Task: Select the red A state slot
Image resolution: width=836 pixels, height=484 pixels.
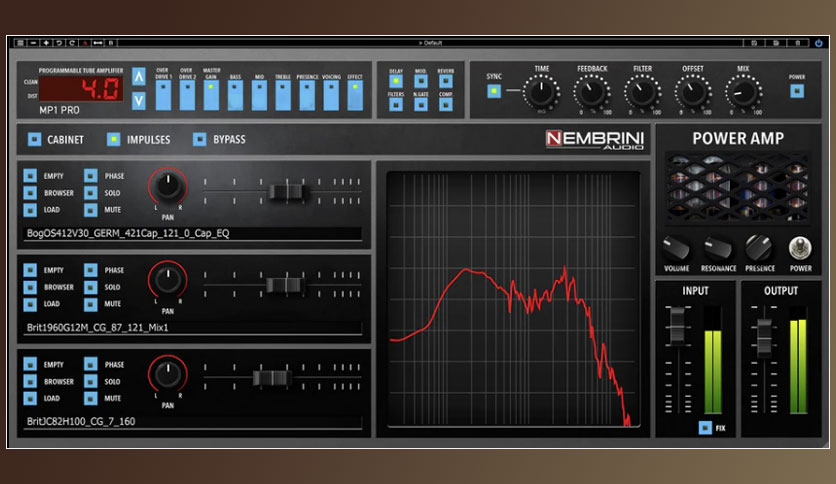Action: click(x=84, y=43)
